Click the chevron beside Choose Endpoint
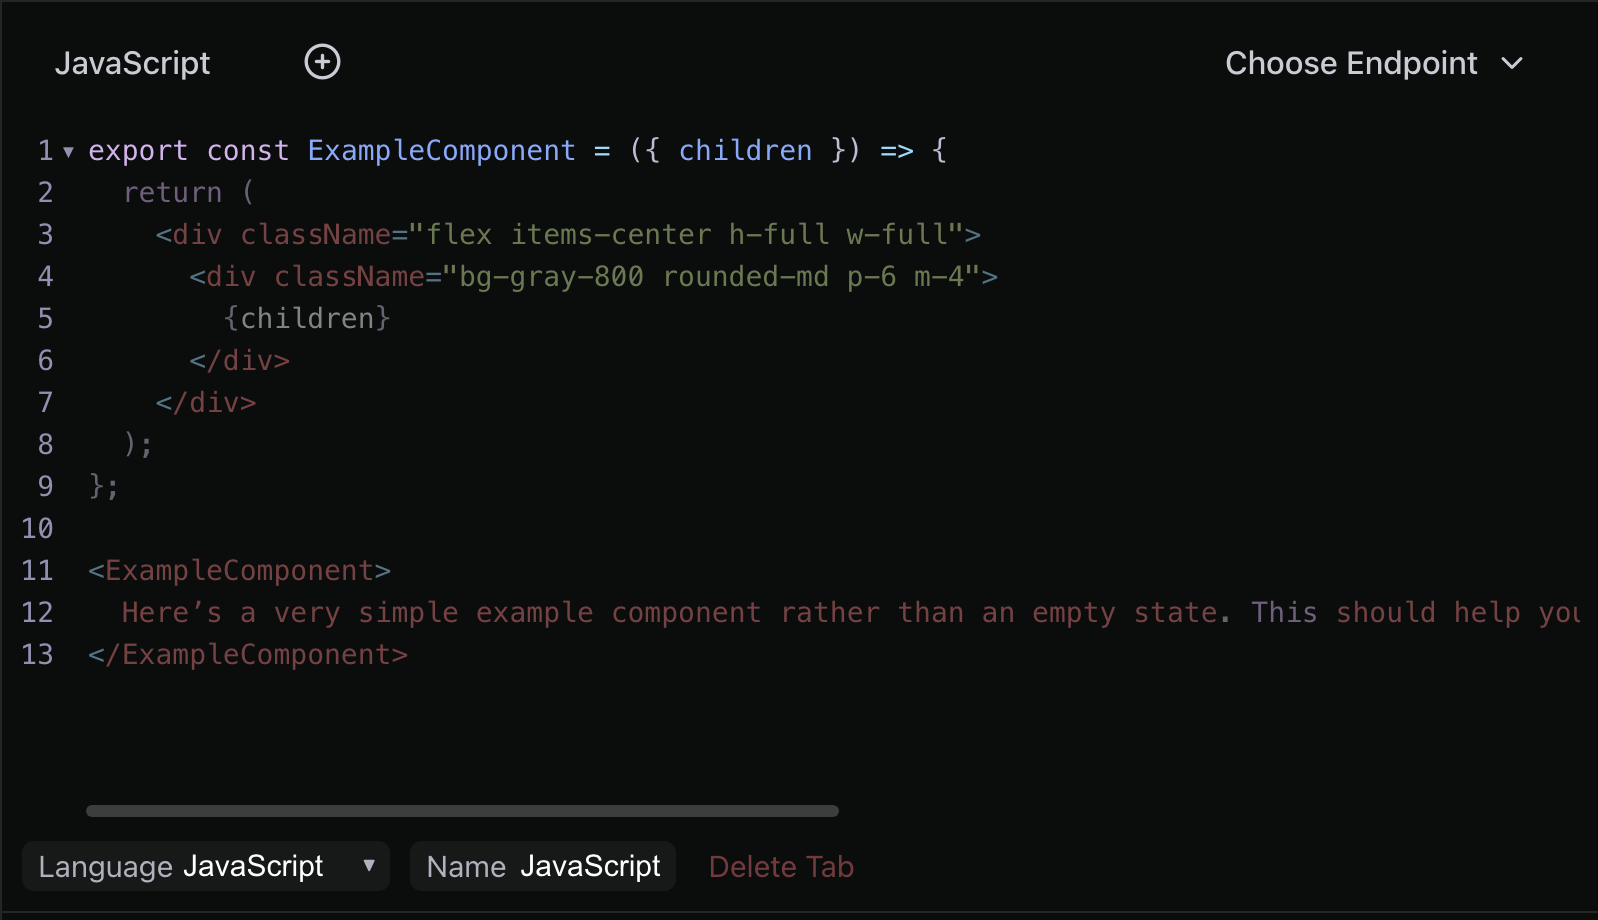This screenshot has width=1598, height=920. [x=1512, y=63]
